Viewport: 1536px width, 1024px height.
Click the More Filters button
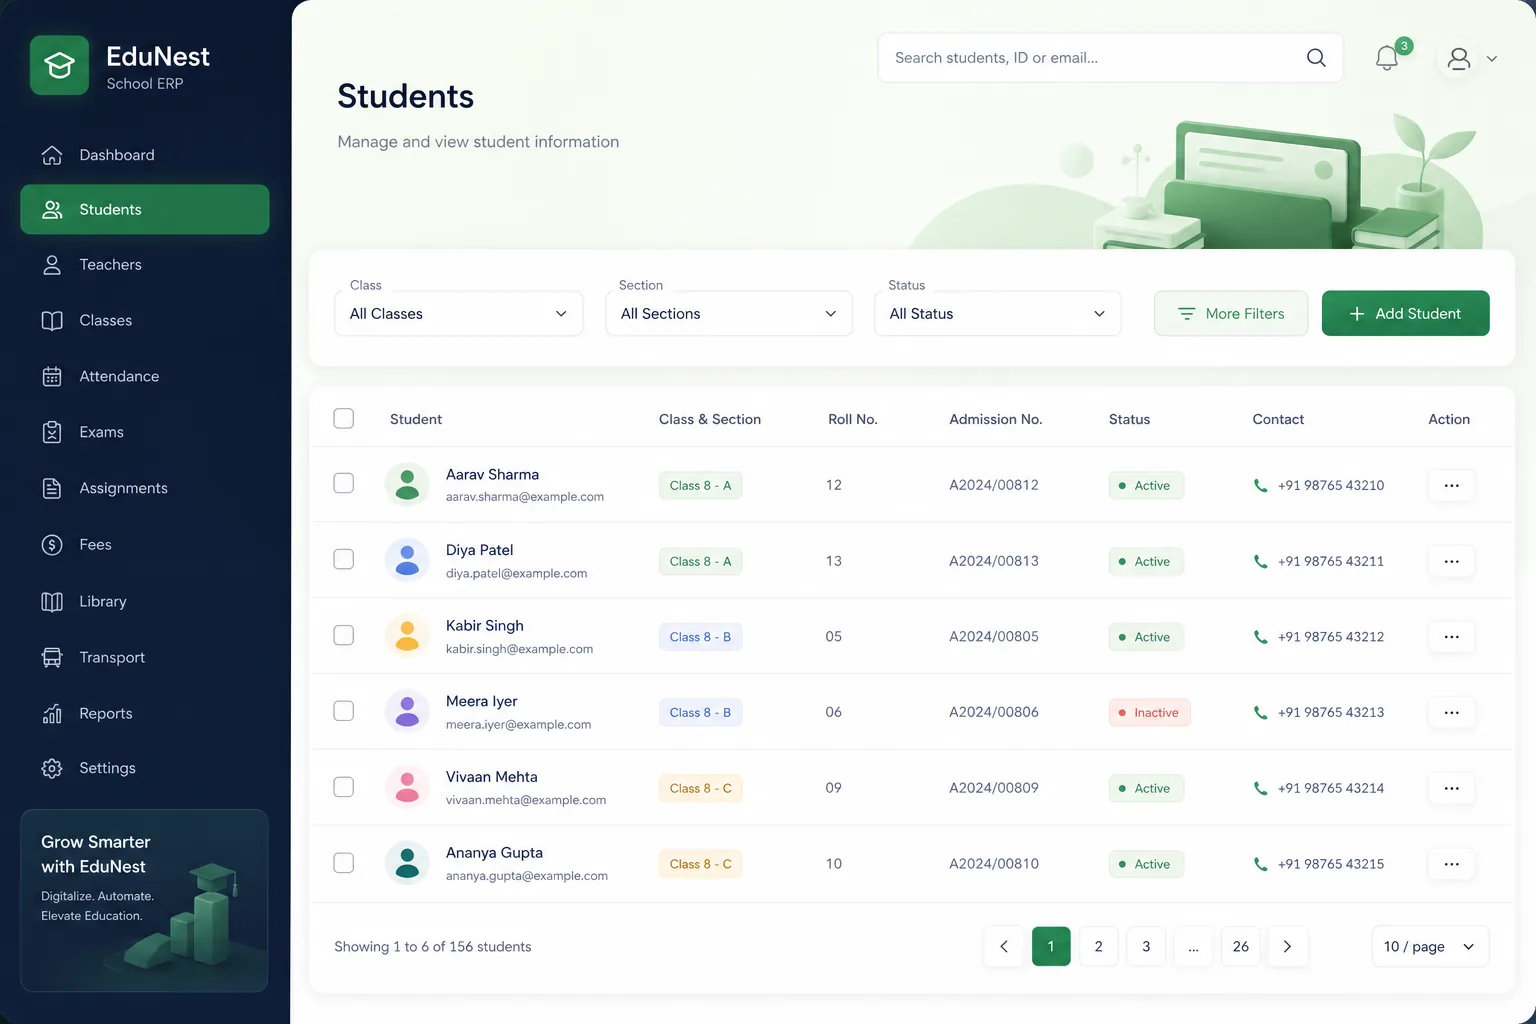(x=1231, y=314)
